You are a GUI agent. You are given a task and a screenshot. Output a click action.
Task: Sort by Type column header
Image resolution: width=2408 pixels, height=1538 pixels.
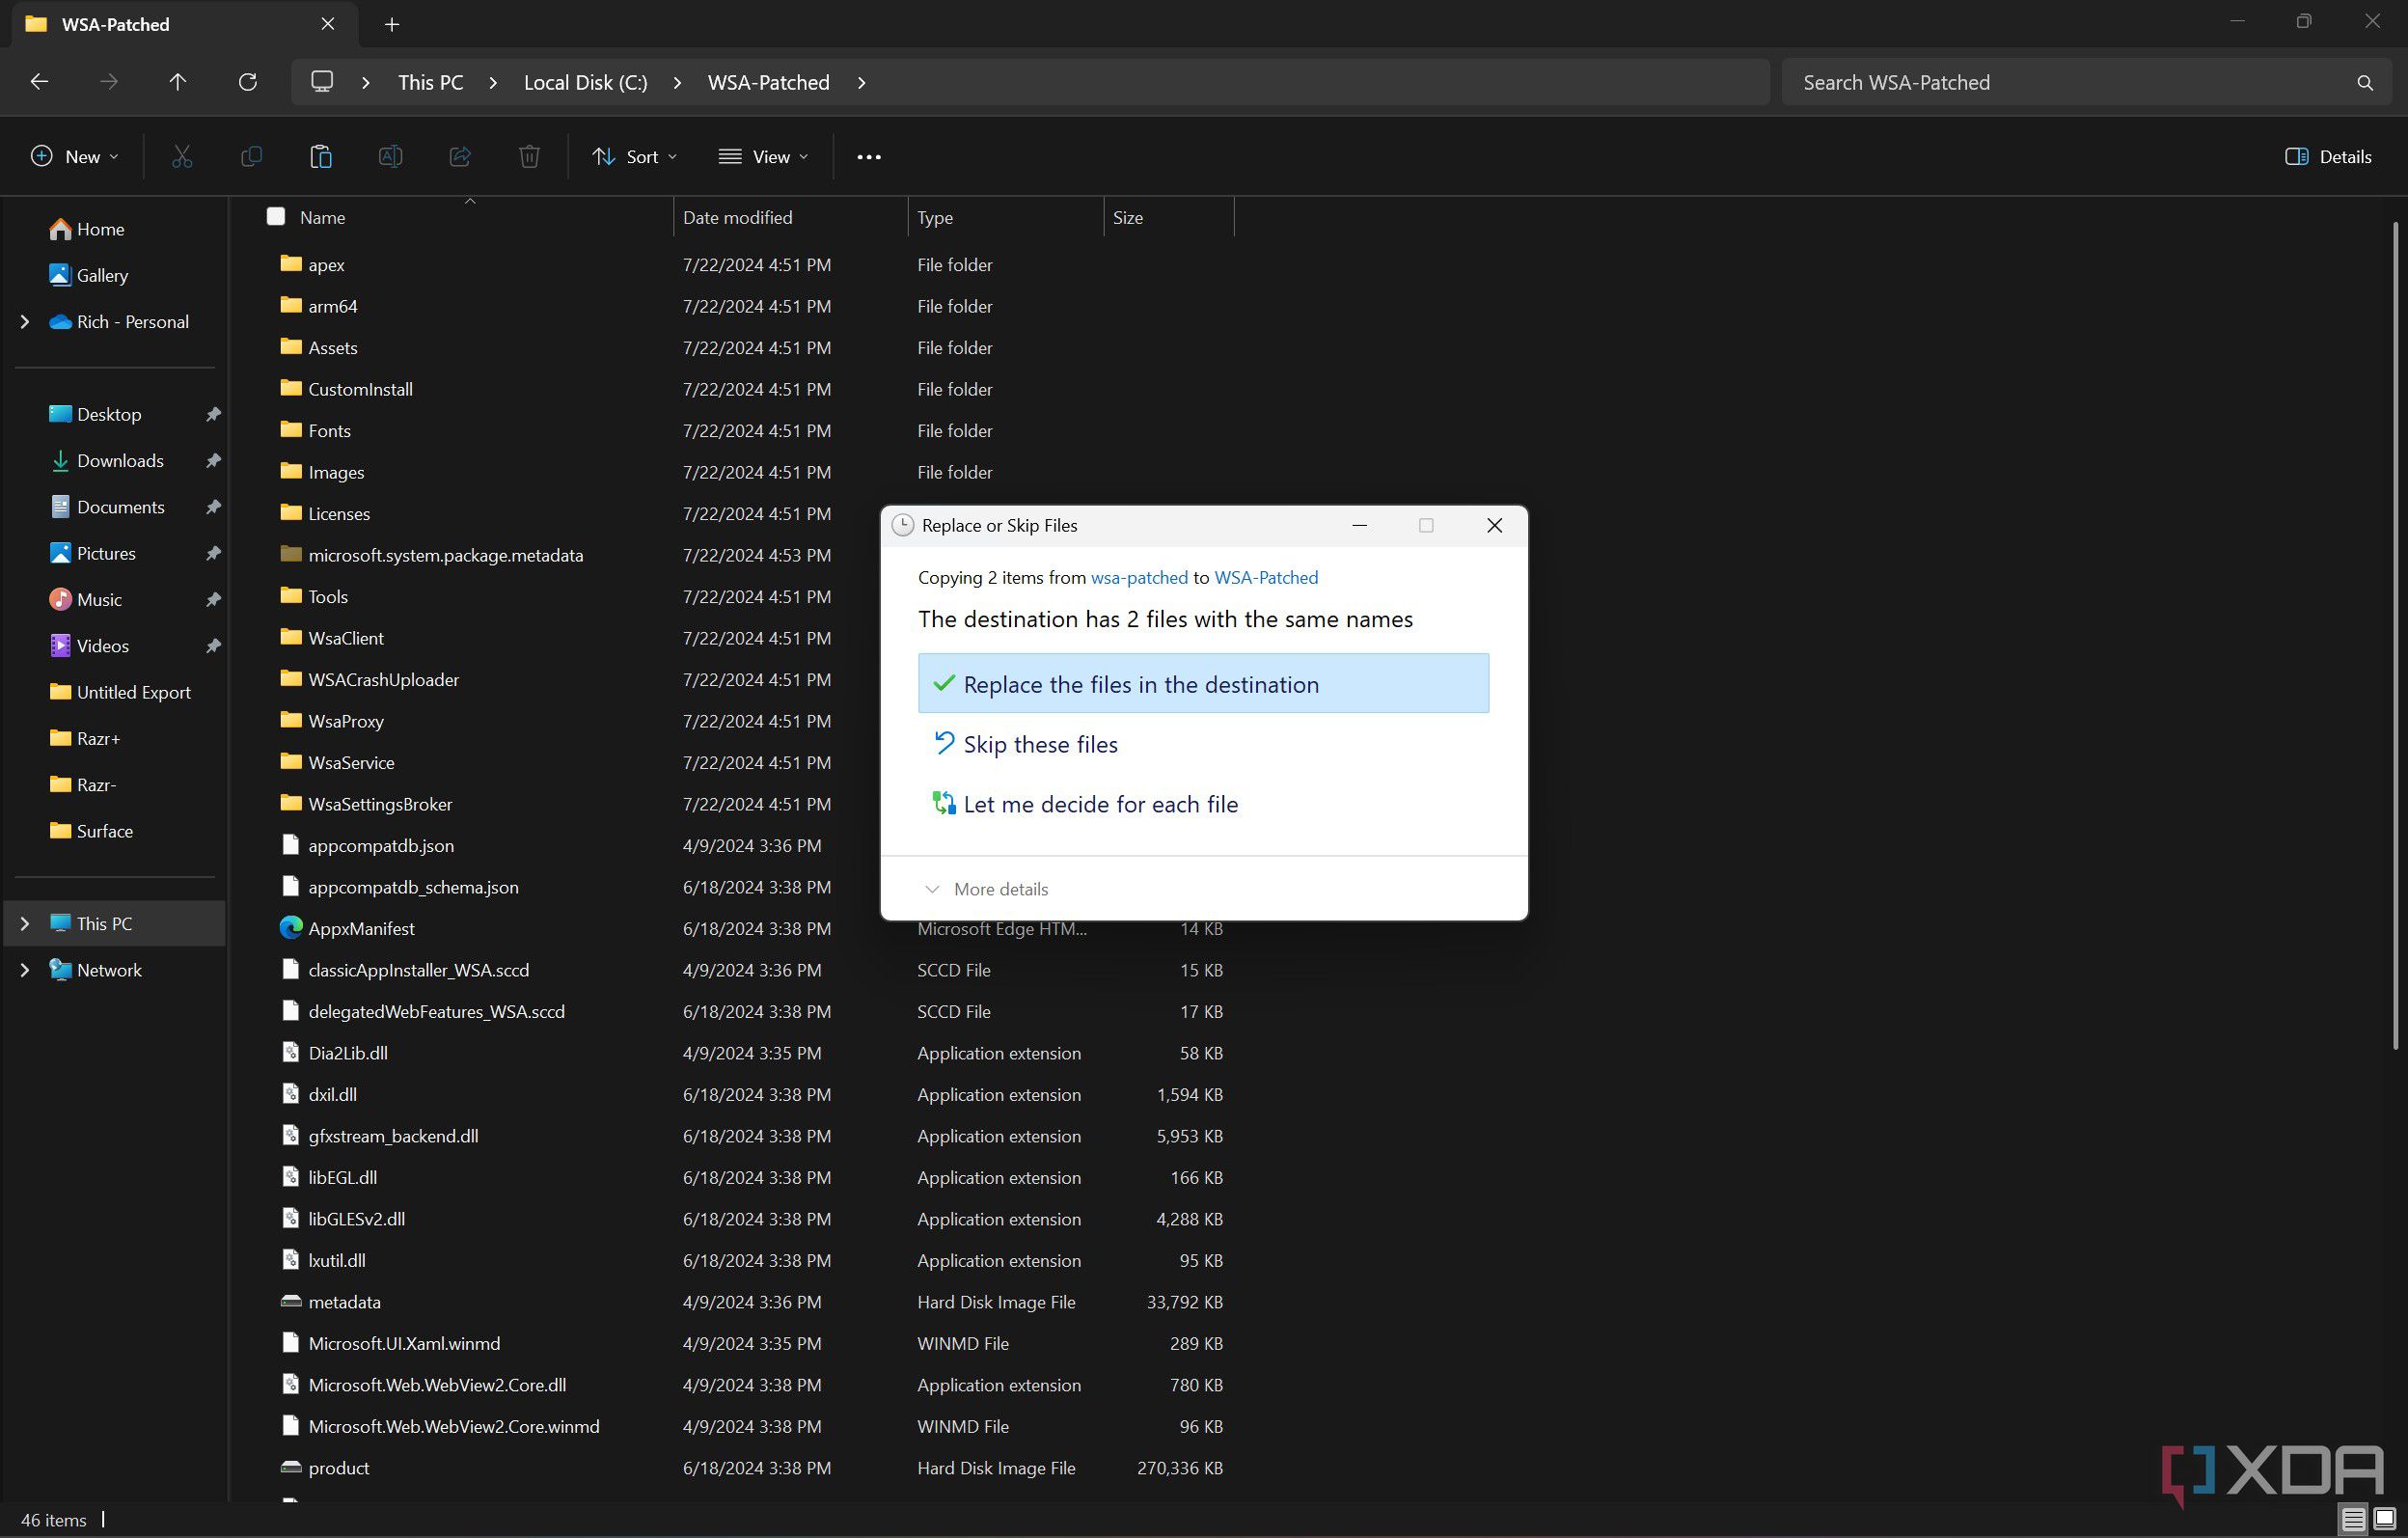point(935,217)
